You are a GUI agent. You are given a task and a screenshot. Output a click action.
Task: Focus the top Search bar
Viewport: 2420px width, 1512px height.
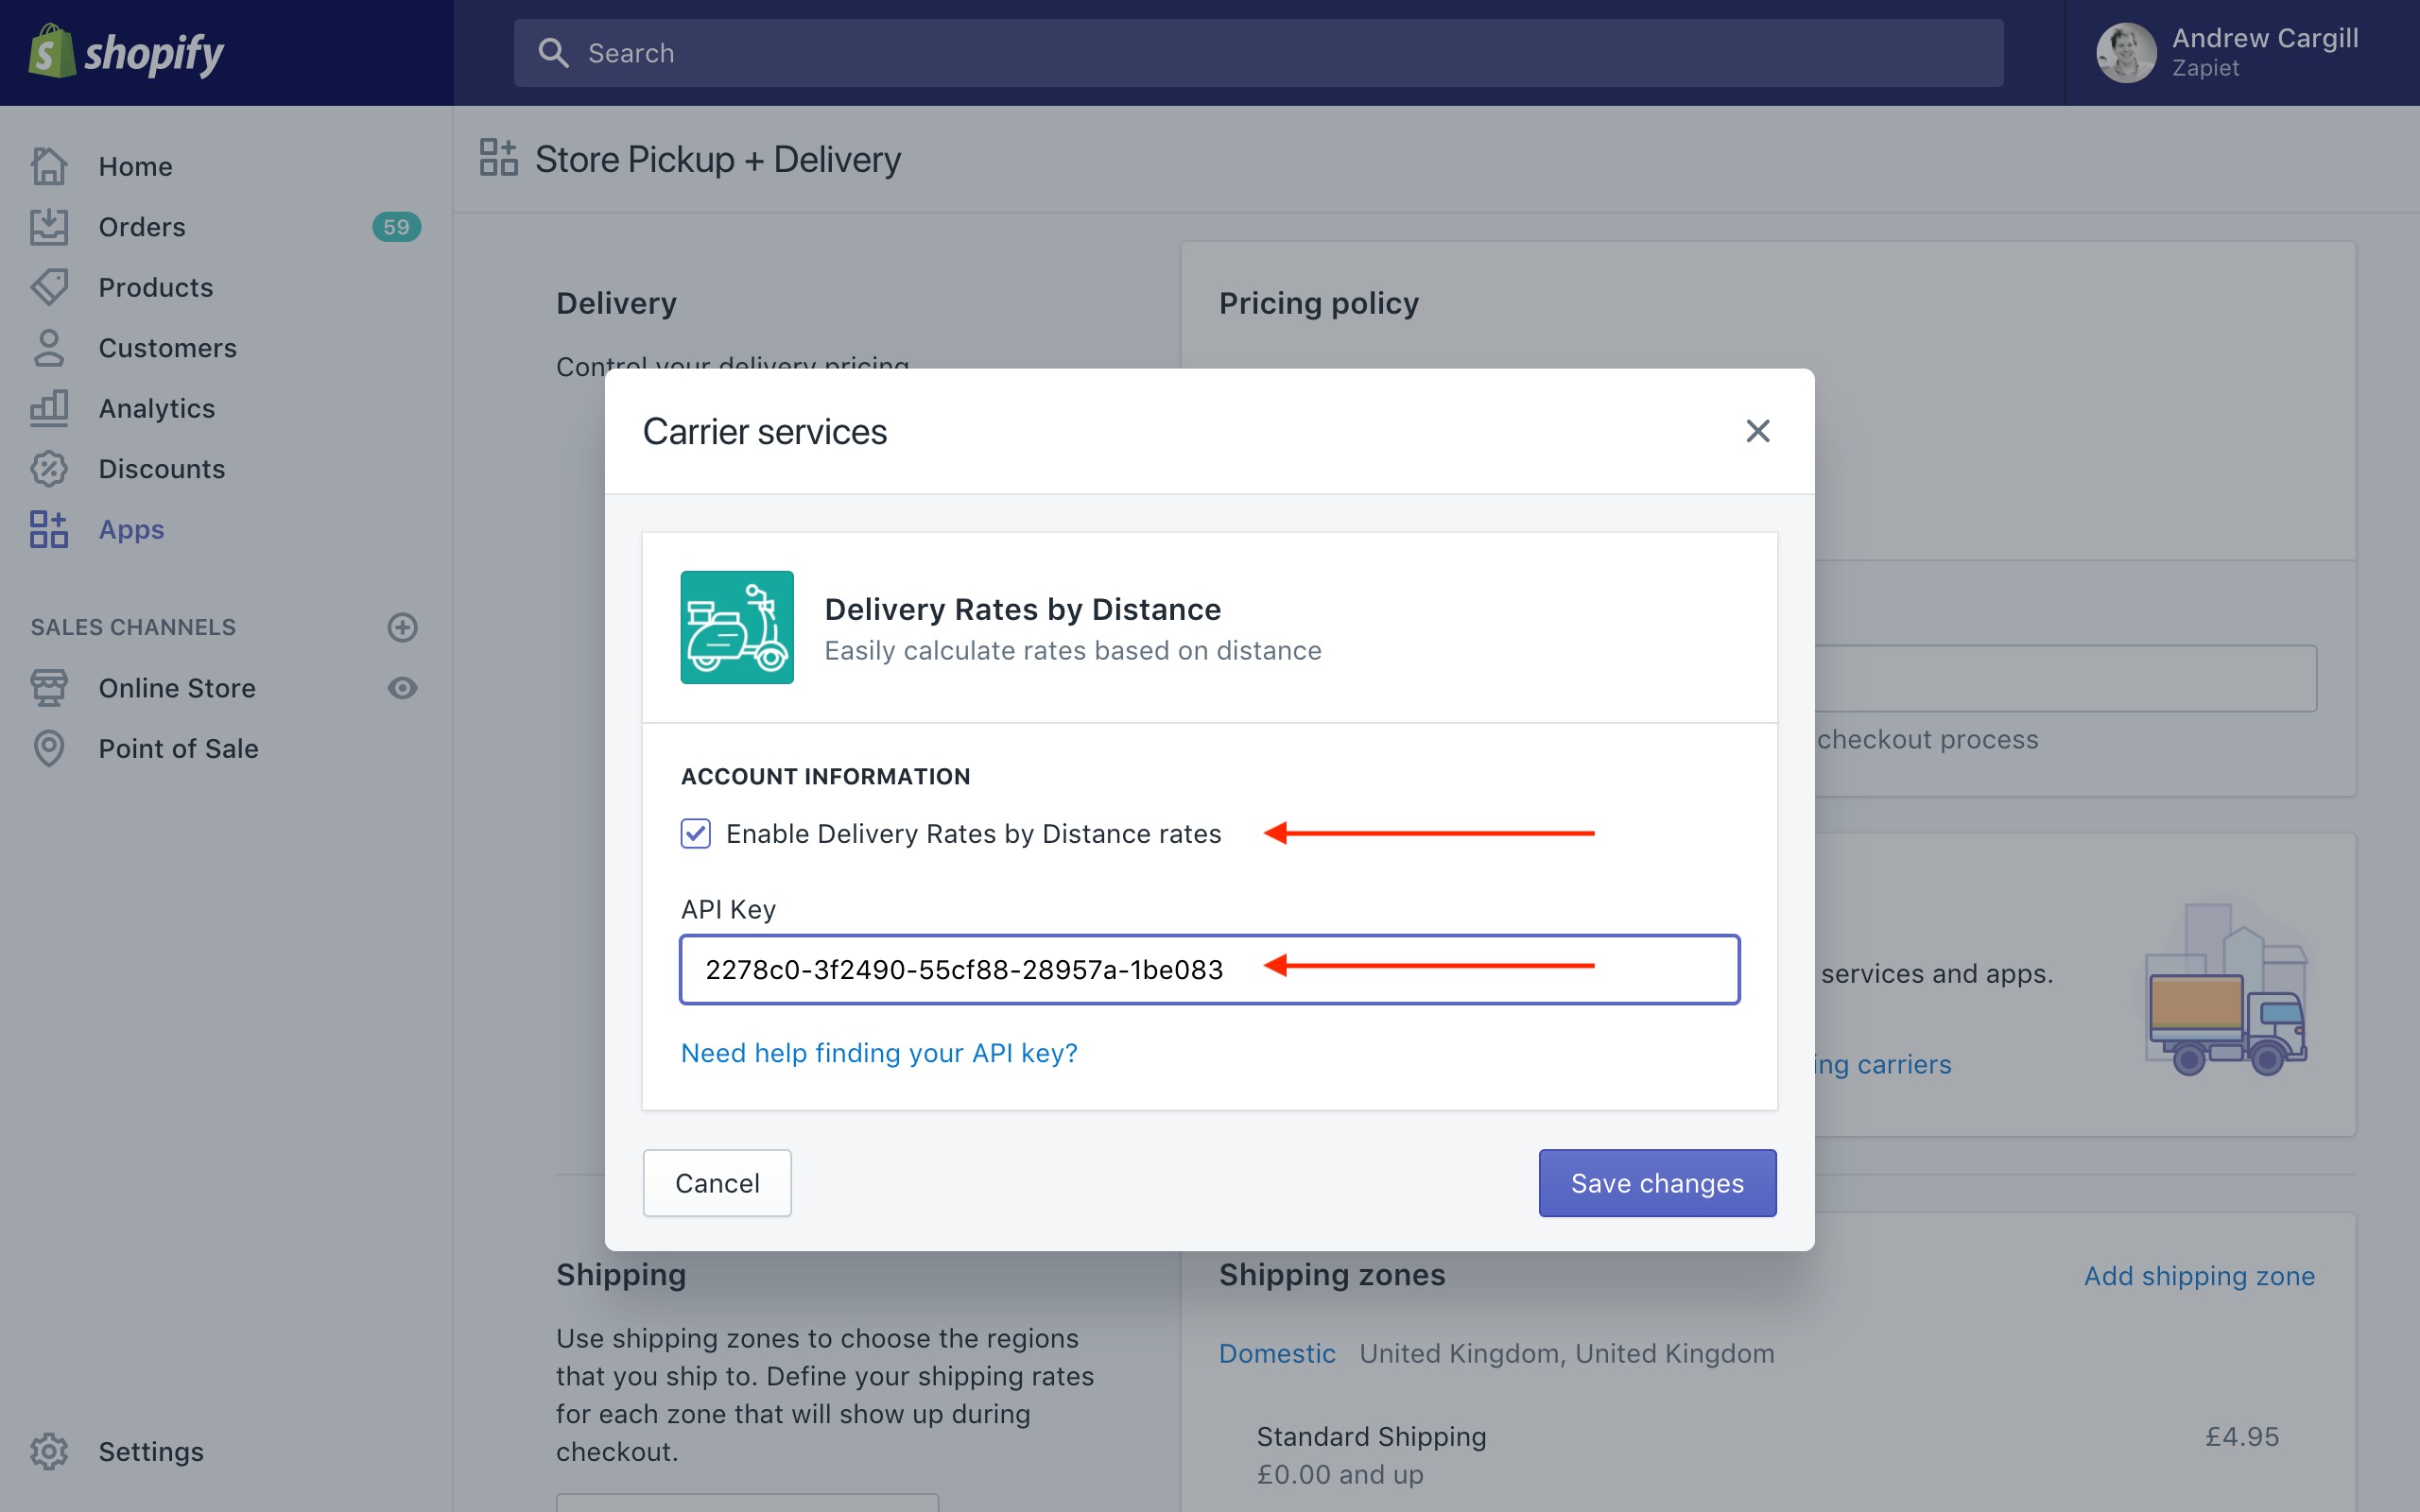1258,53
